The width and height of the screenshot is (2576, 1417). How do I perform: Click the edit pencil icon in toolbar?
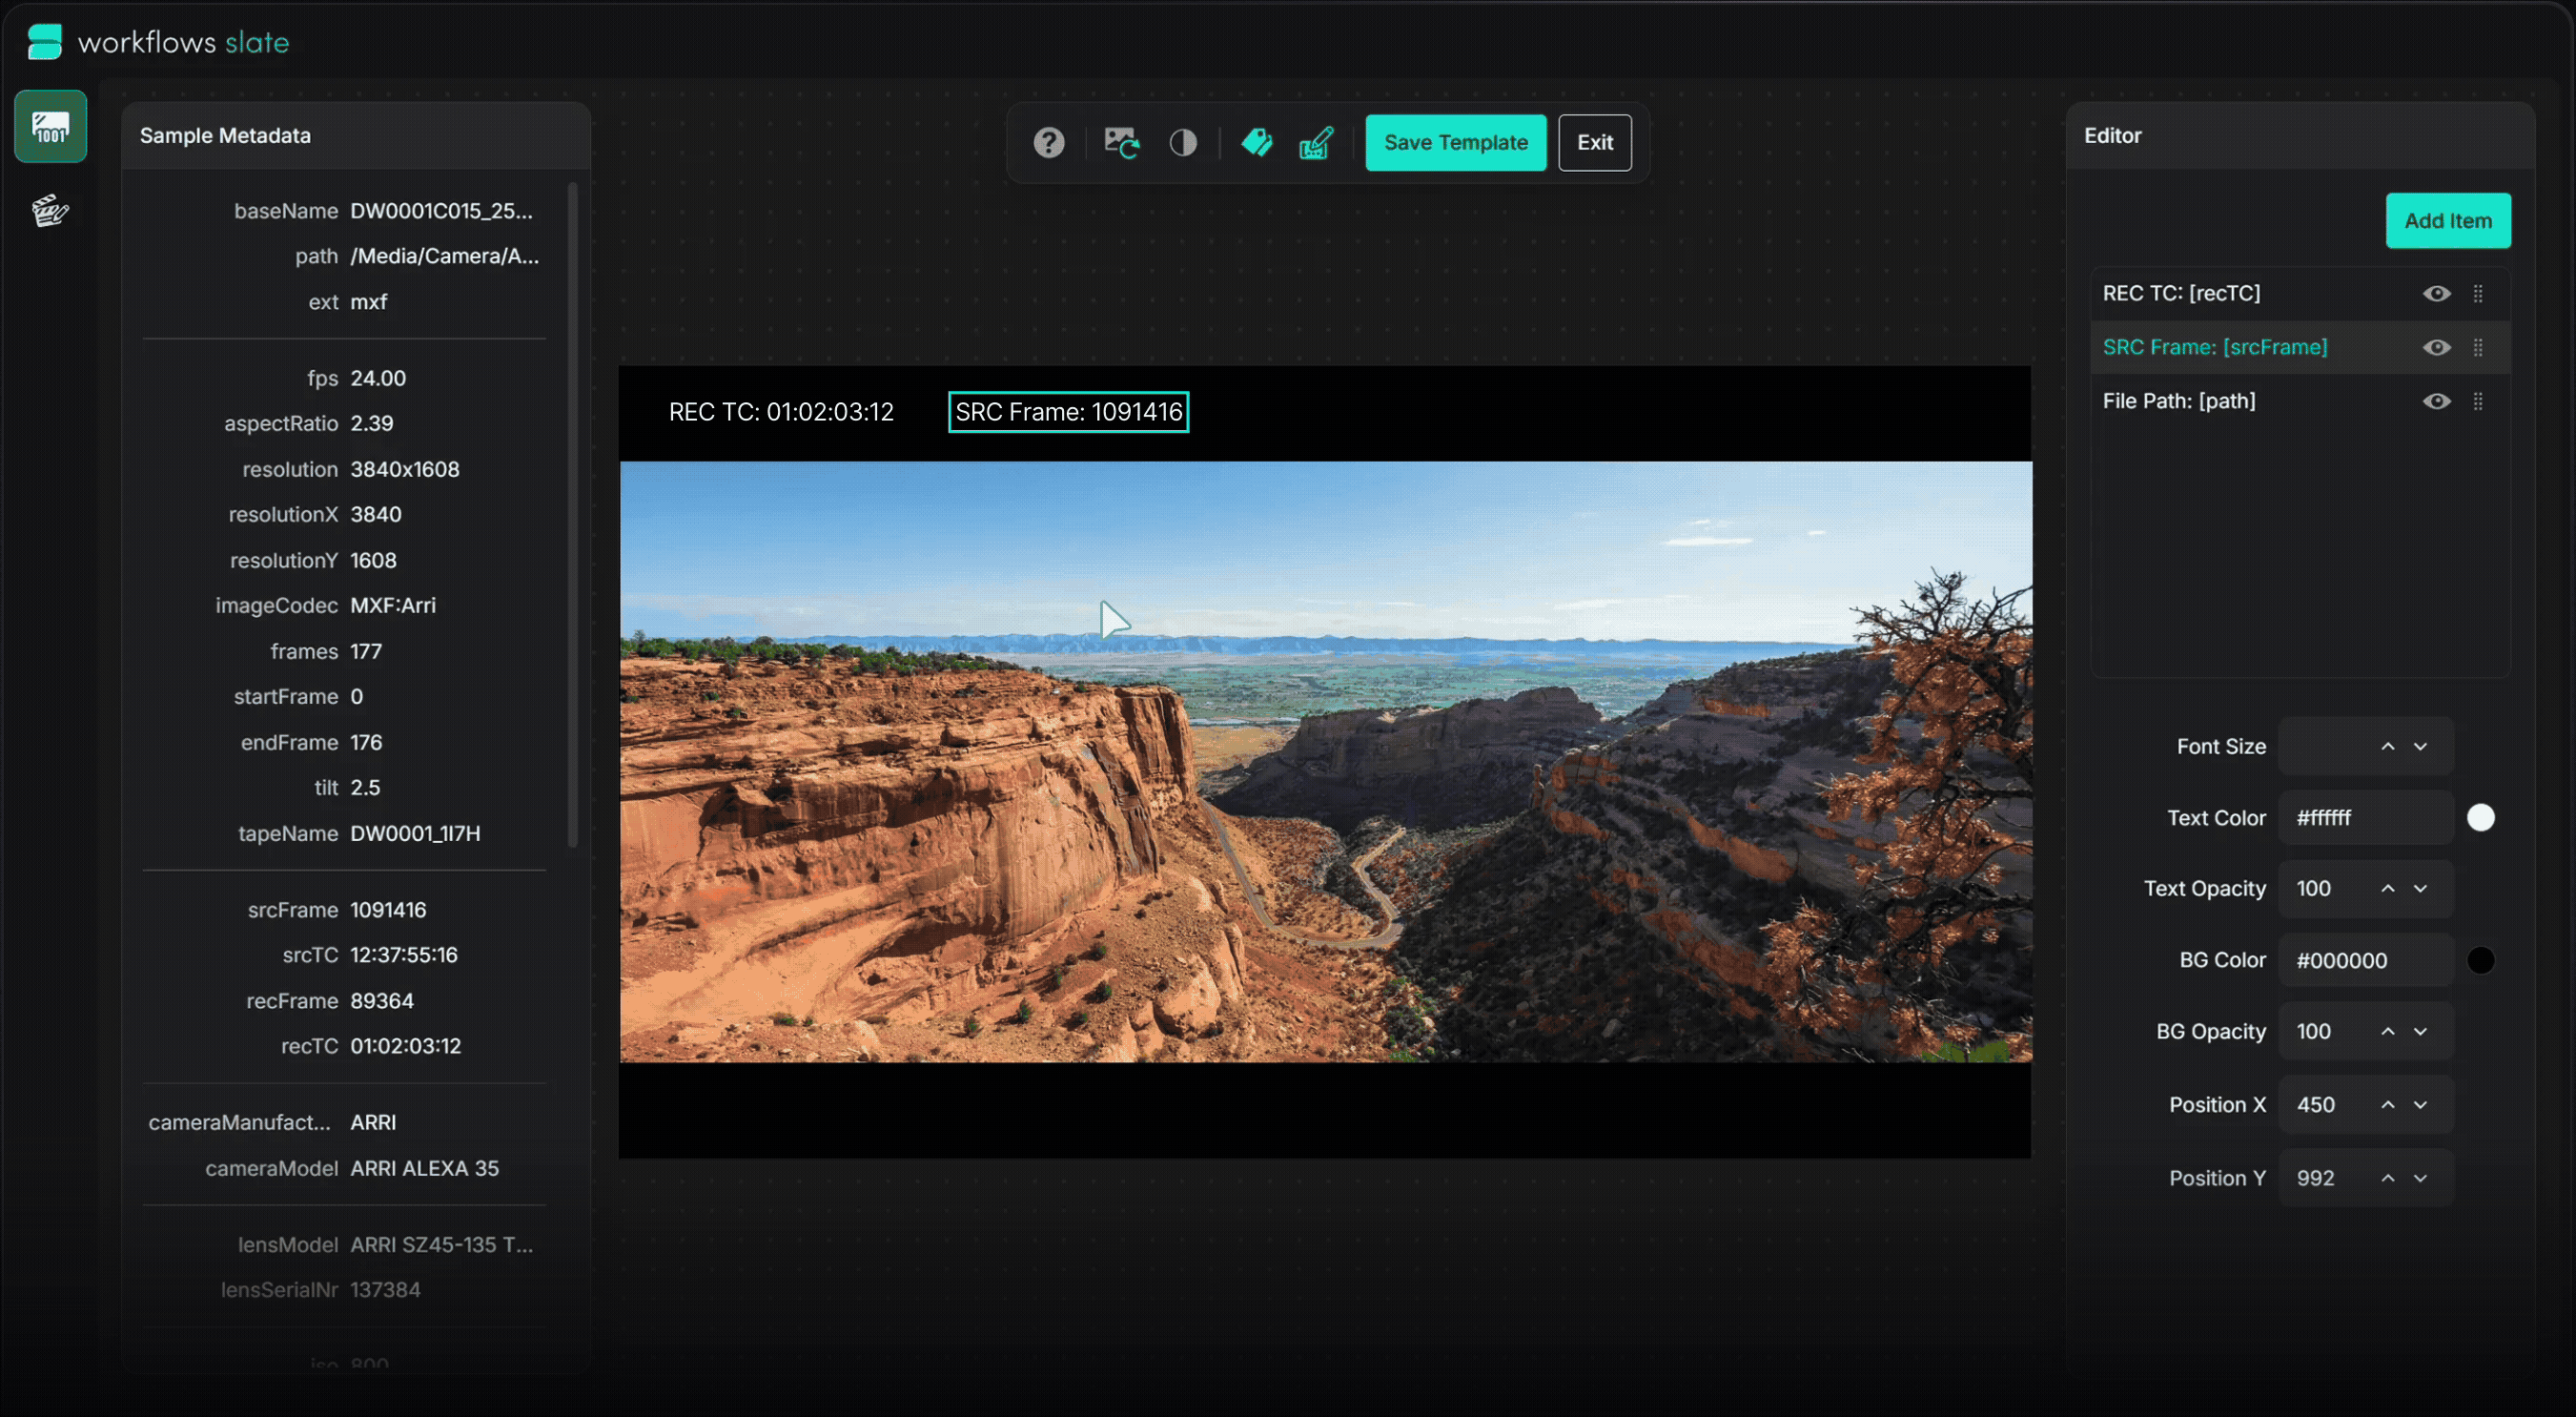[1316, 143]
